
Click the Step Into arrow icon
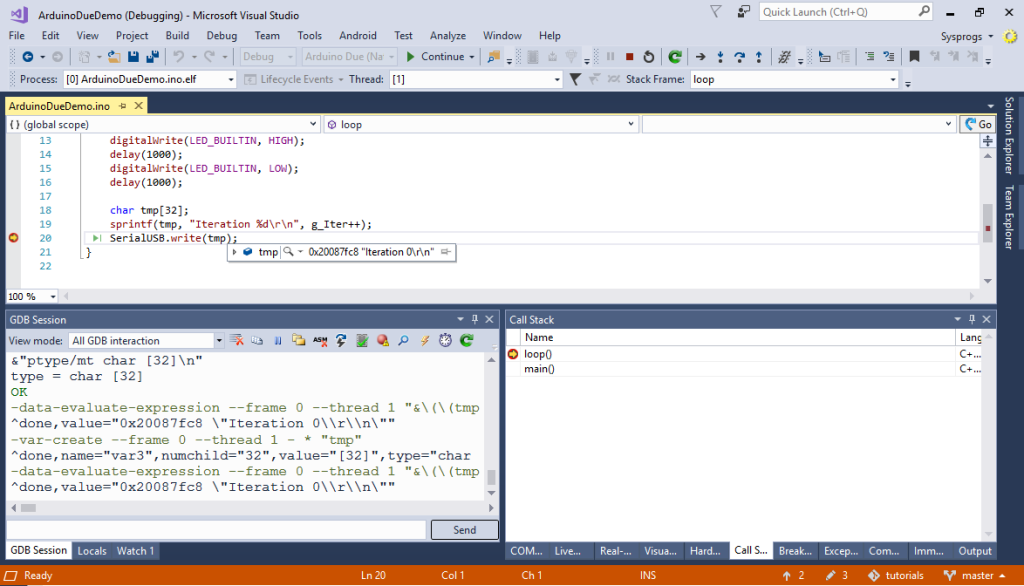720,57
